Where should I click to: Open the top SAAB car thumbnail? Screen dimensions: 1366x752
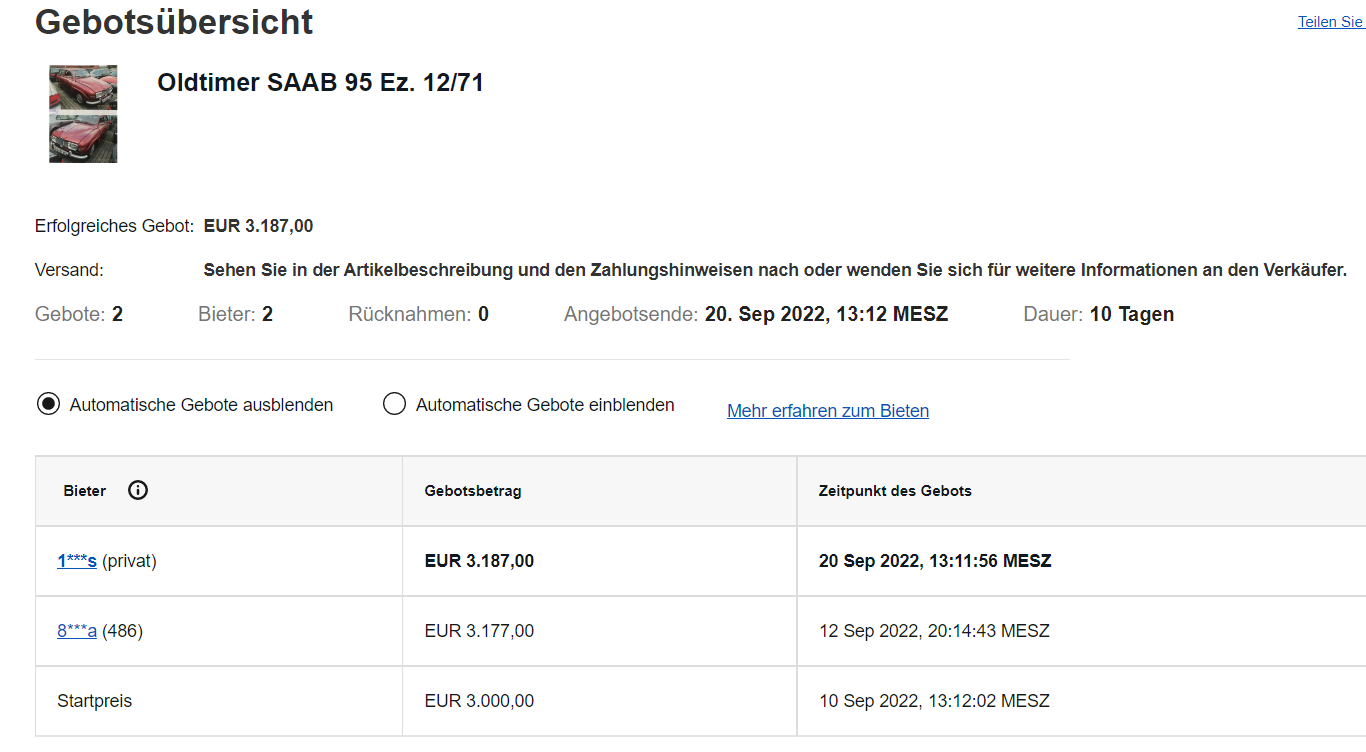coord(83,88)
